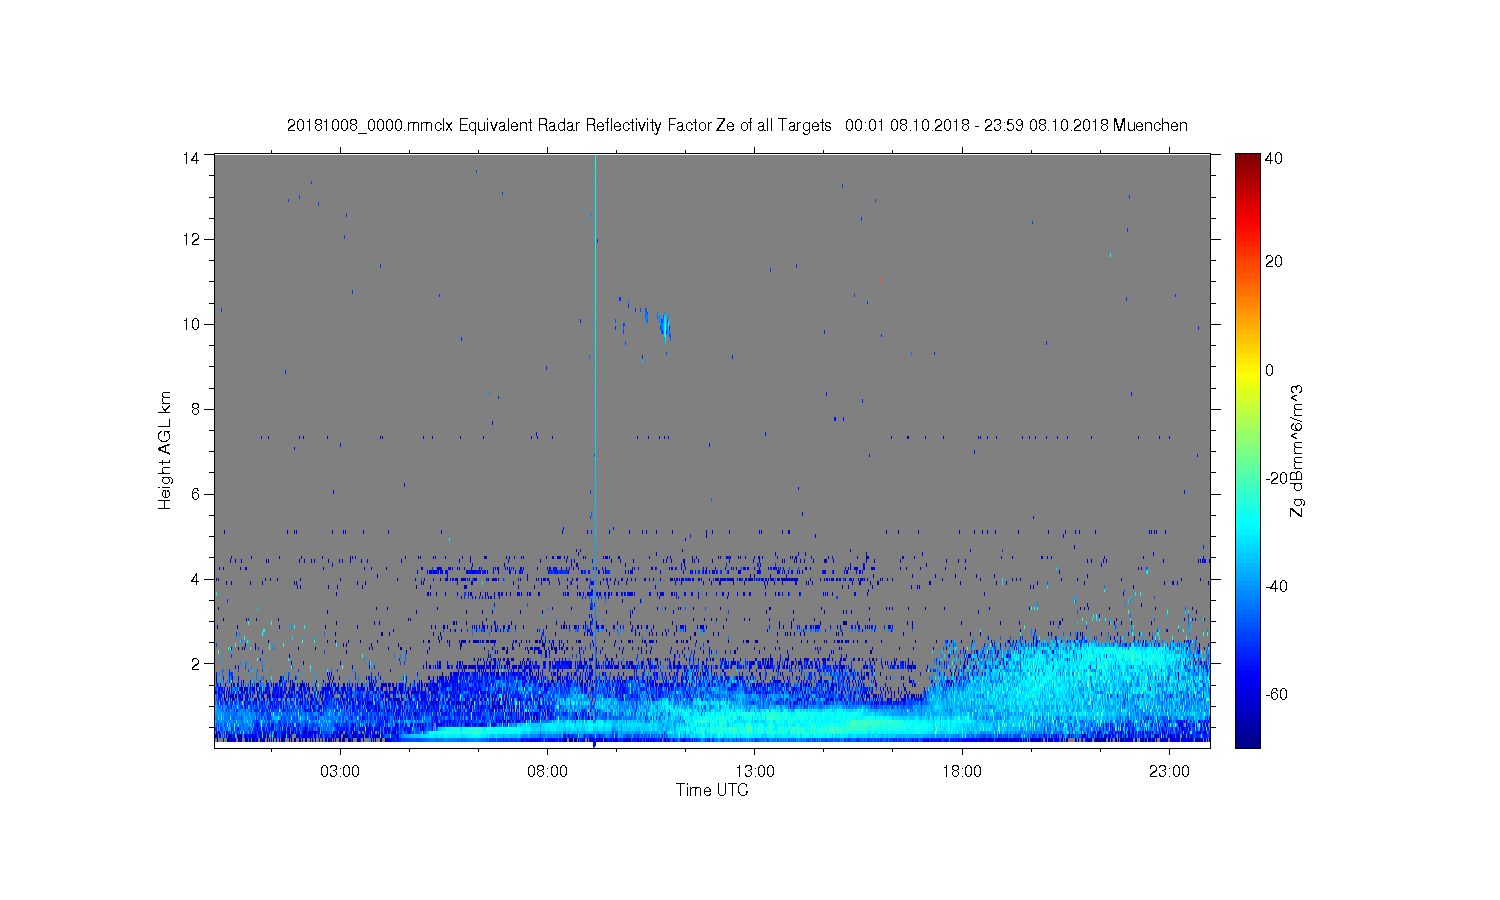The height and width of the screenshot is (900, 1500).
Task: Click the plot title starting with 20181008_0000.mmclx
Action: tap(737, 126)
